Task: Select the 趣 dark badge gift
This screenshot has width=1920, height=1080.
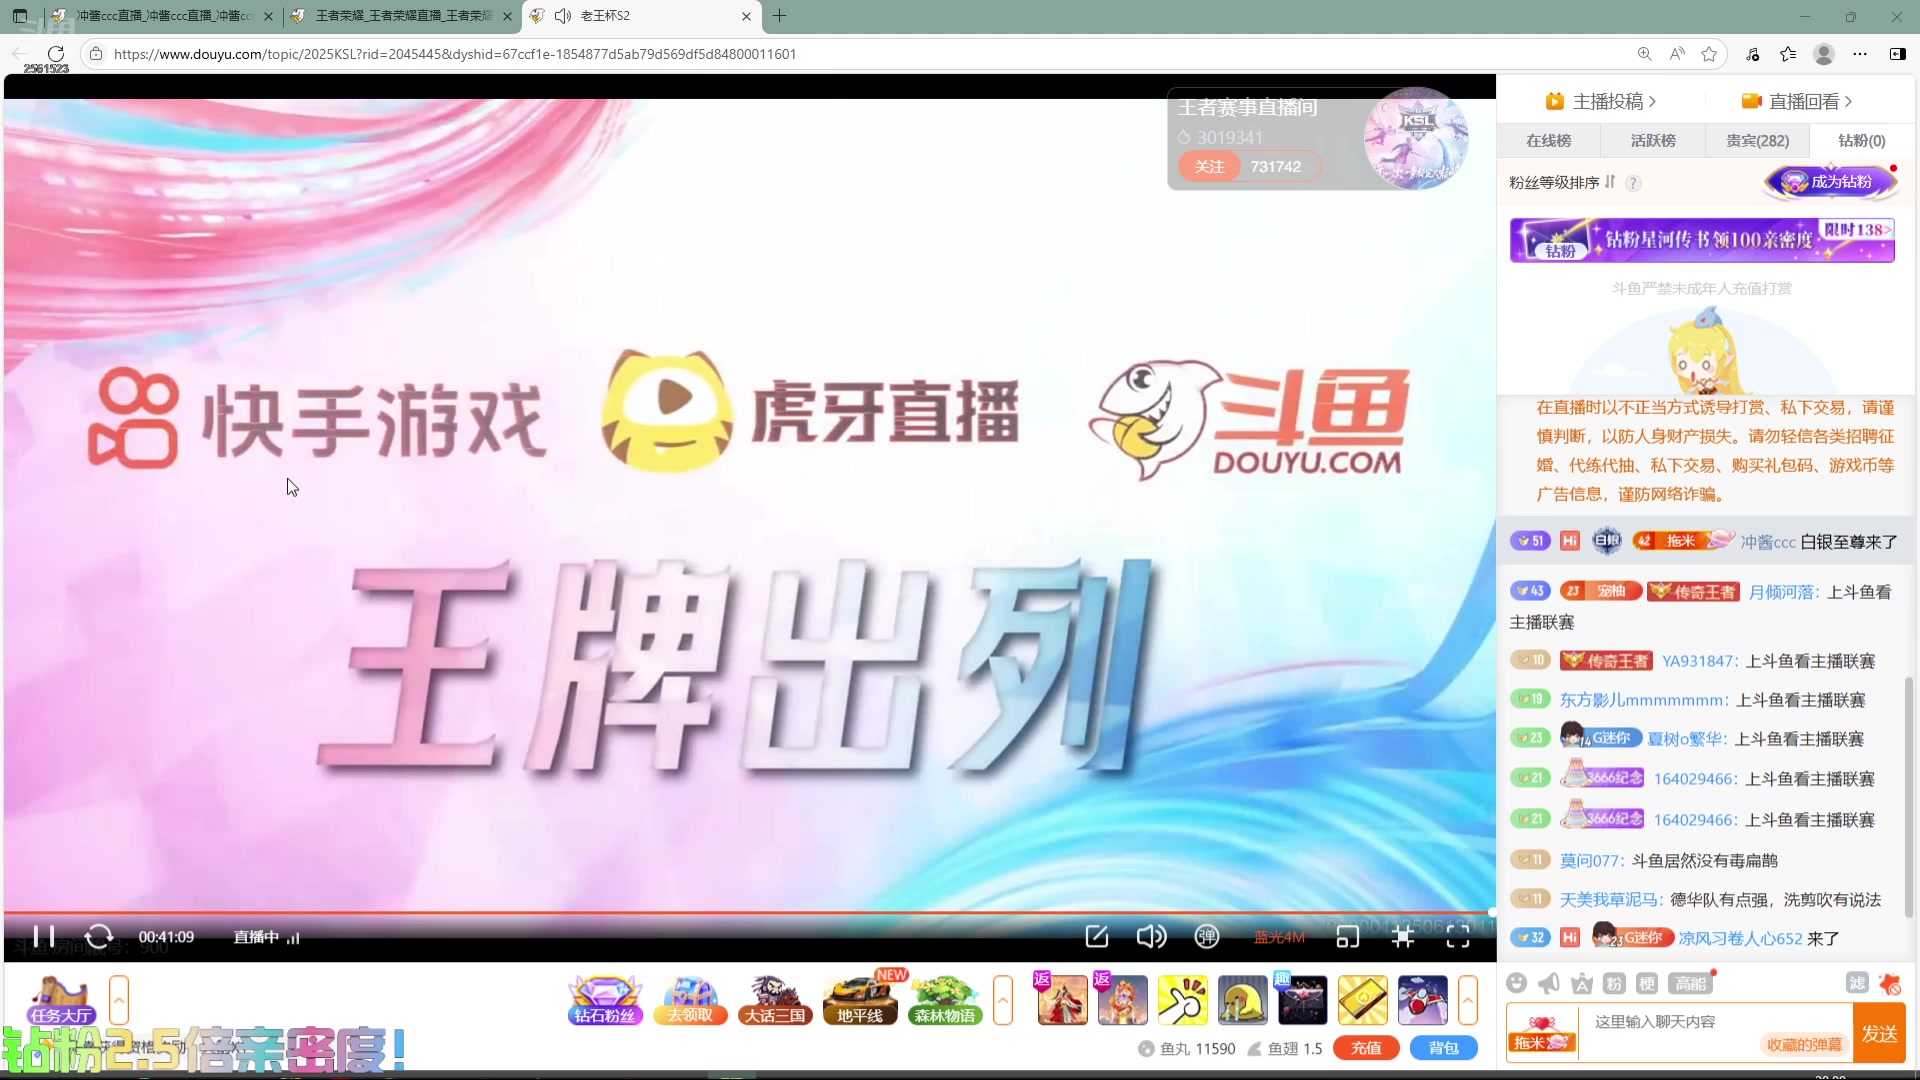Action: pyautogui.click(x=1302, y=1000)
